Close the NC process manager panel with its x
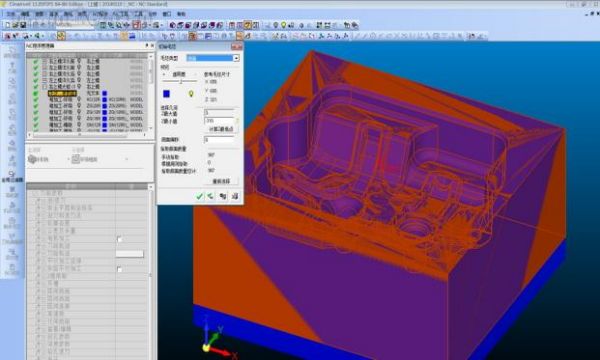 pos(152,46)
